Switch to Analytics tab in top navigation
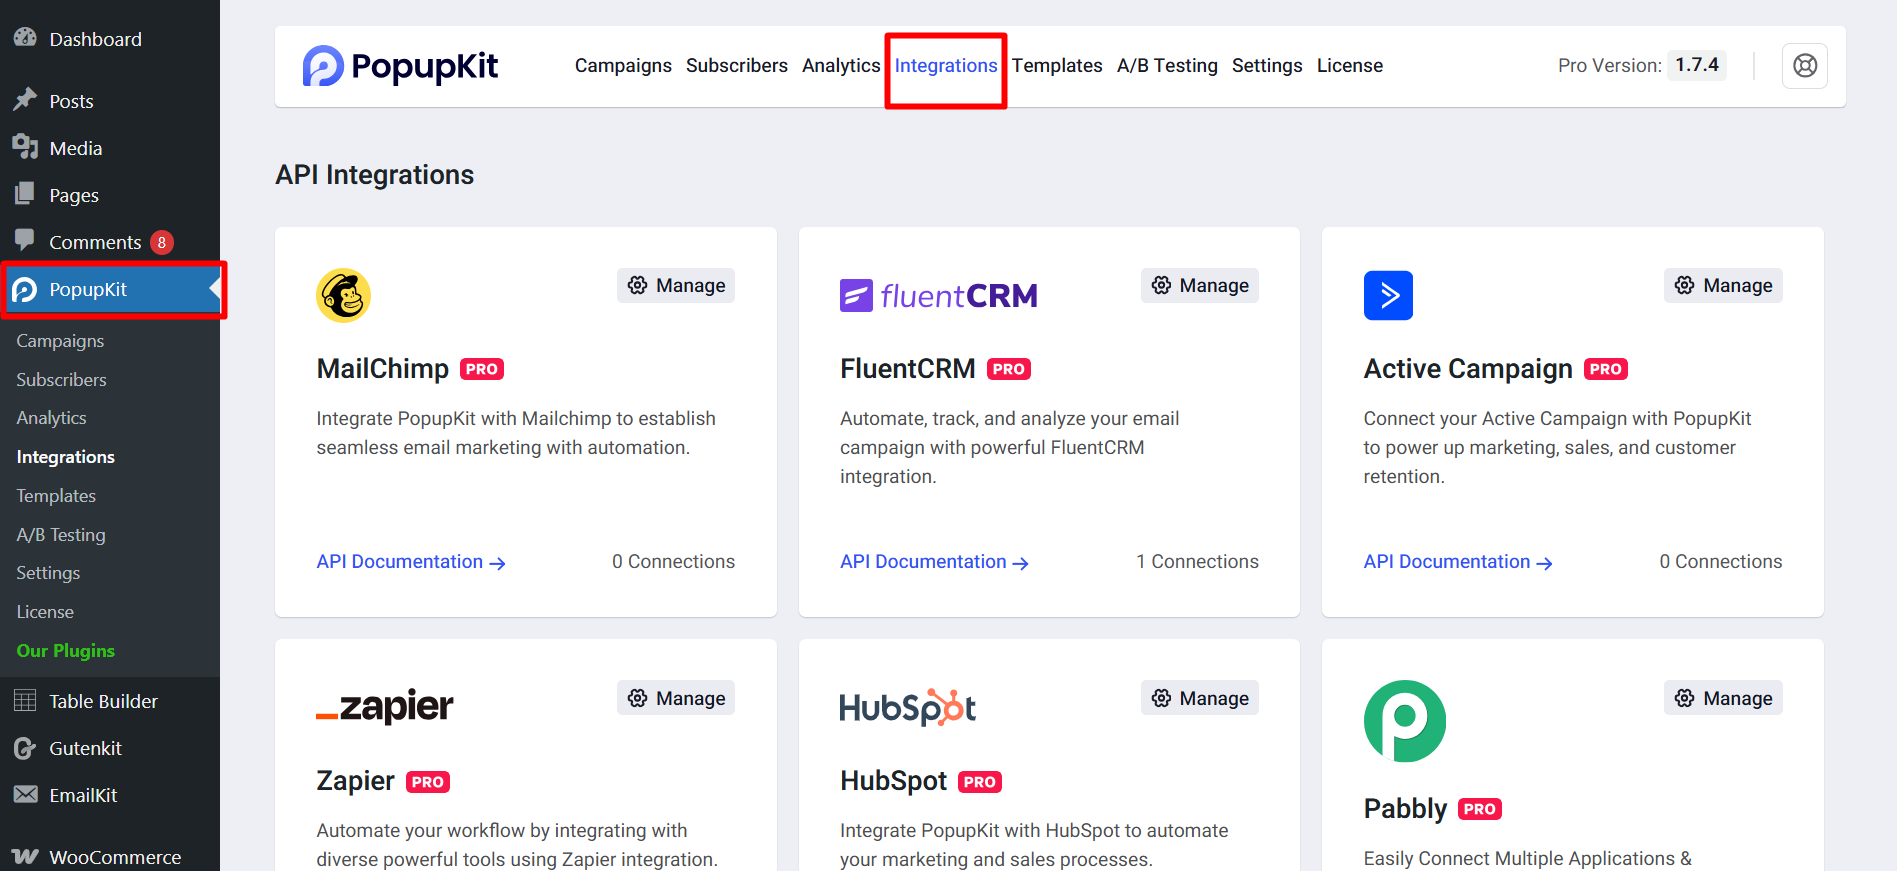The image size is (1897, 871). click(841, 66)
